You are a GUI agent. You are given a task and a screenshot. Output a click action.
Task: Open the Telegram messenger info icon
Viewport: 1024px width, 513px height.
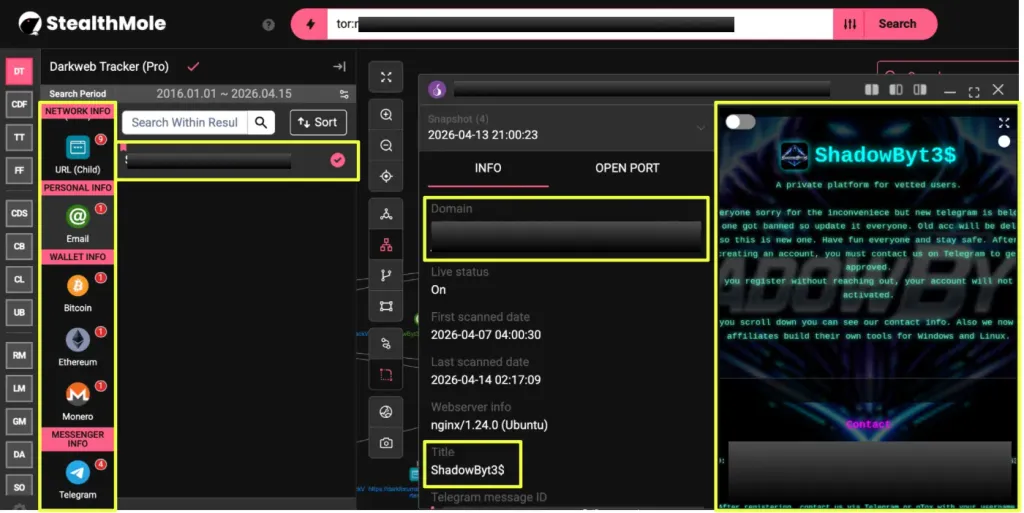pos(78,472)
